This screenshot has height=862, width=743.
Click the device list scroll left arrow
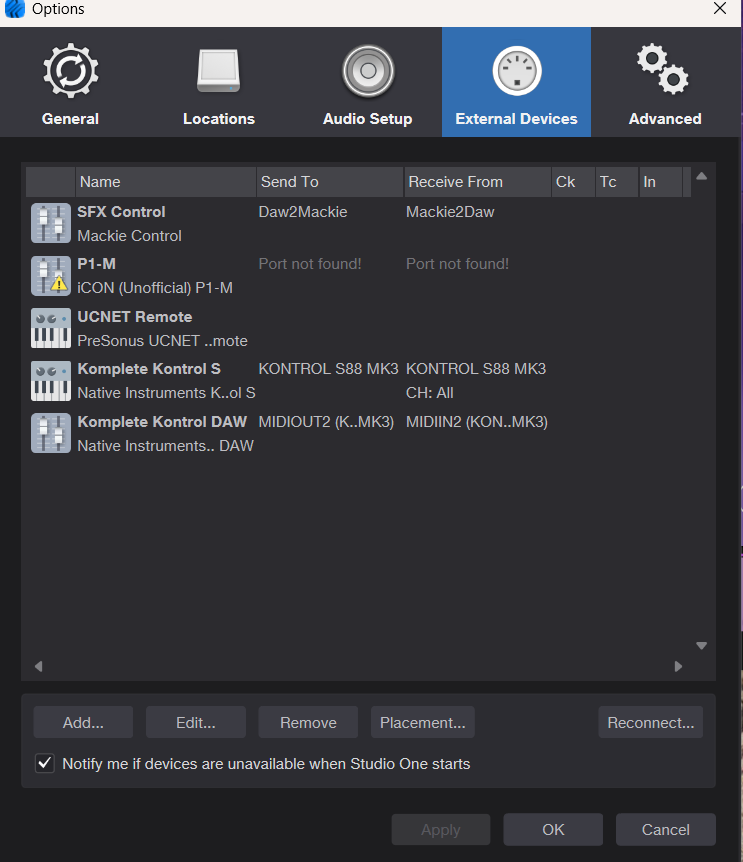click(x=38, y=666)
